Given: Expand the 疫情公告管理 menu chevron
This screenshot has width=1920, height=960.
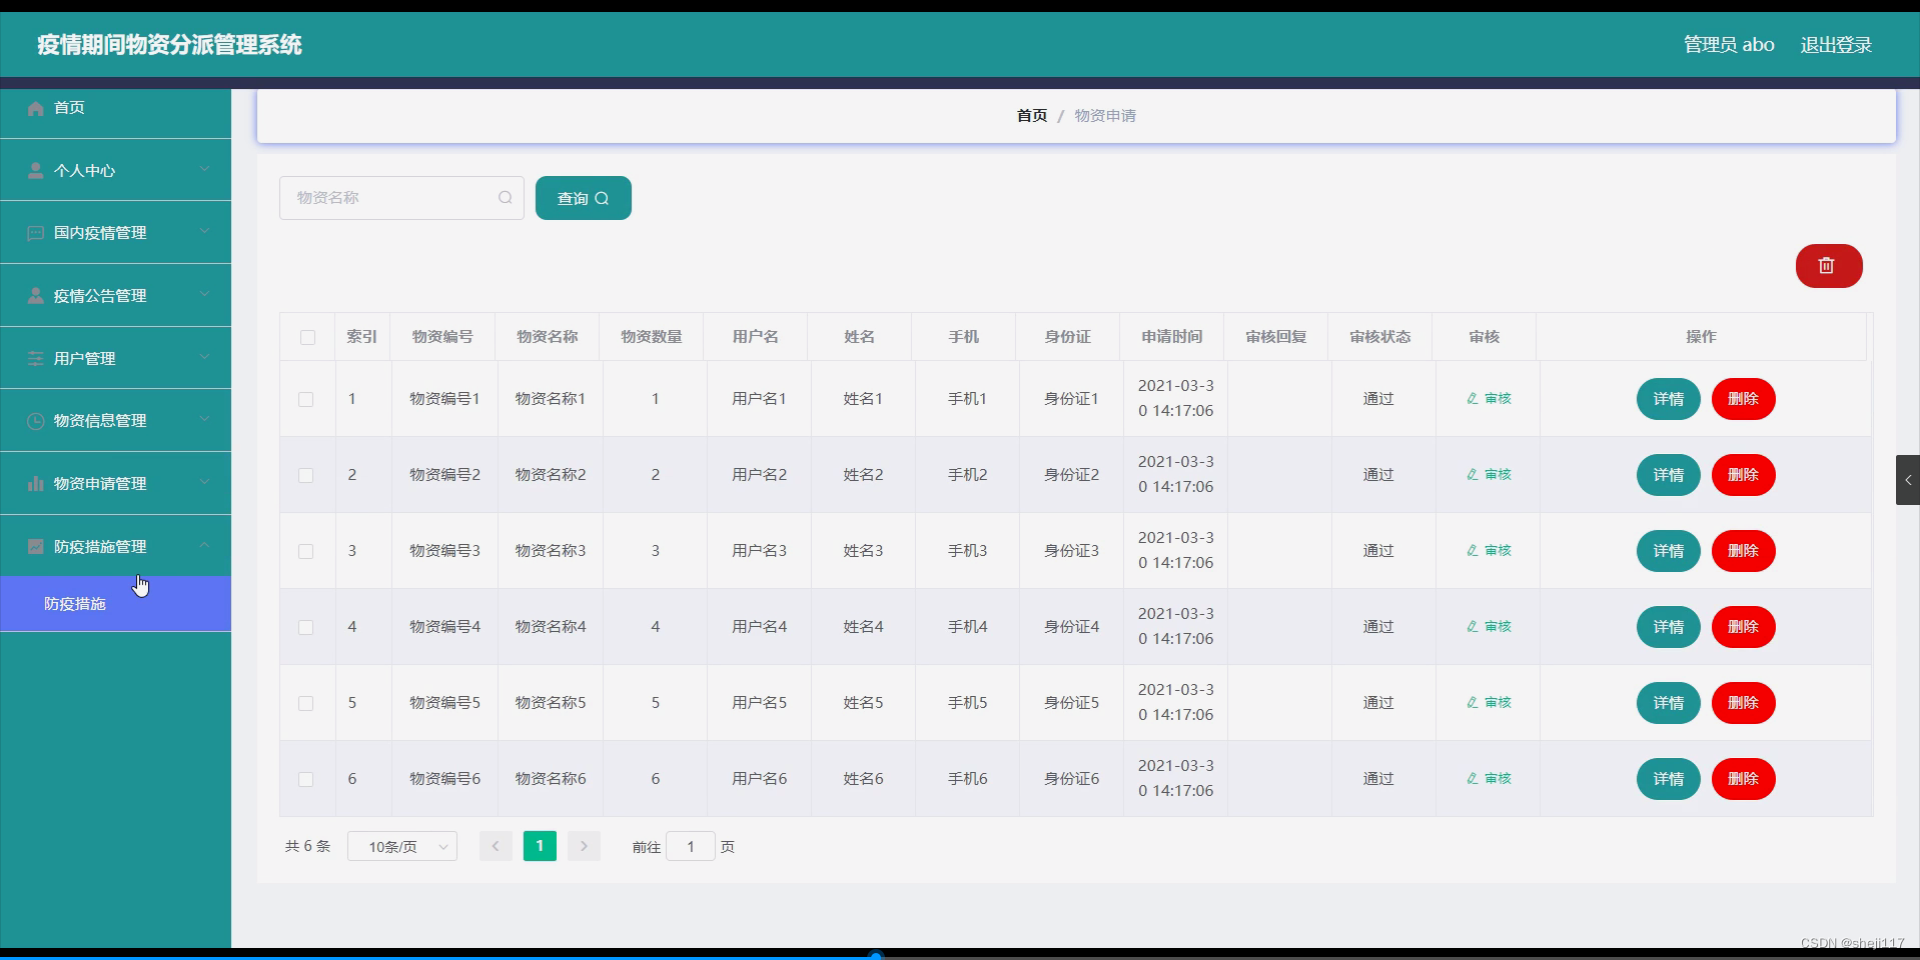Looking at the screenshot, I should (204, 294).
